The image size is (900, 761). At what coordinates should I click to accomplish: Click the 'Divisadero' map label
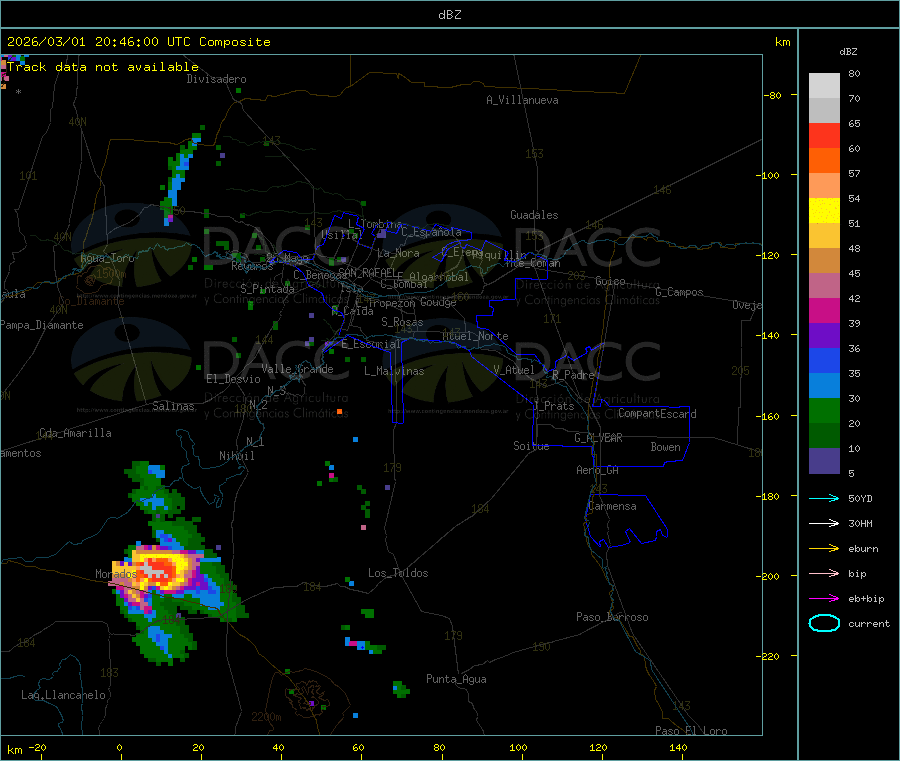pos(216,79)
